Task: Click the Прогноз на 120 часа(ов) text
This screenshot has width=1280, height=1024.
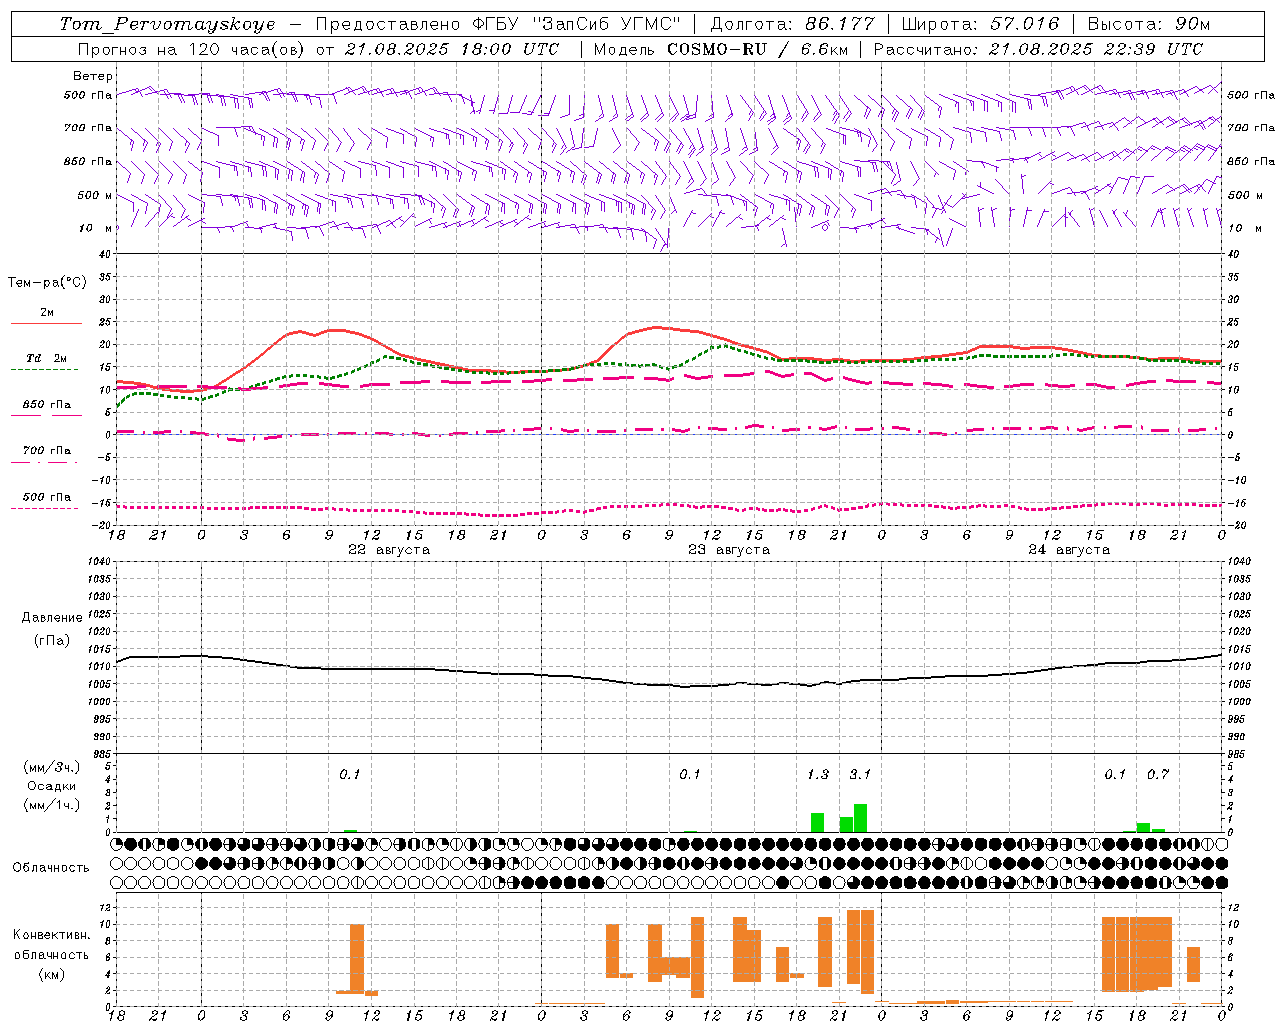Action: tap(191, 49)
